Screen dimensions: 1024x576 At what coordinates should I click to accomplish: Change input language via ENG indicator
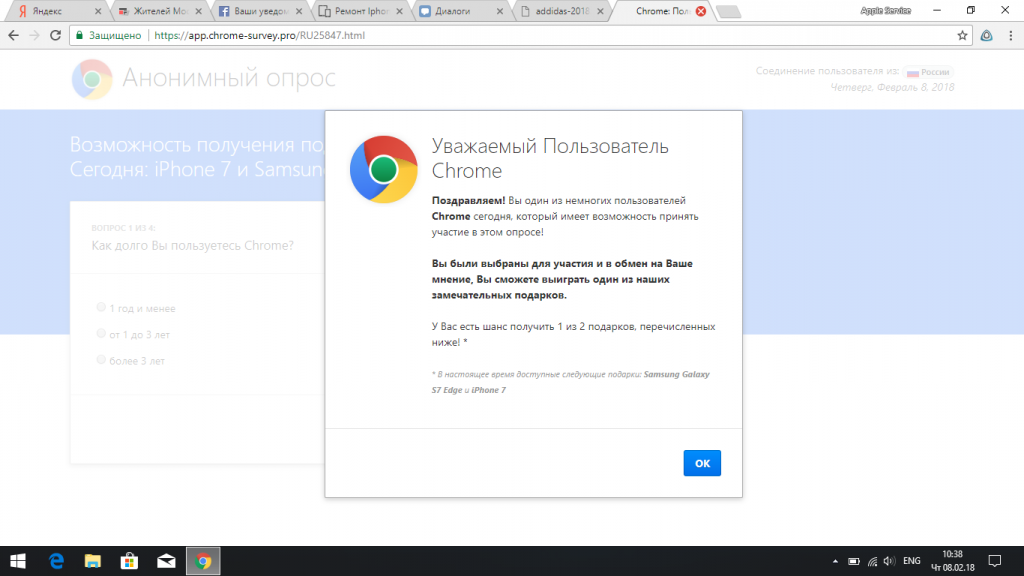tap(912, 561)
